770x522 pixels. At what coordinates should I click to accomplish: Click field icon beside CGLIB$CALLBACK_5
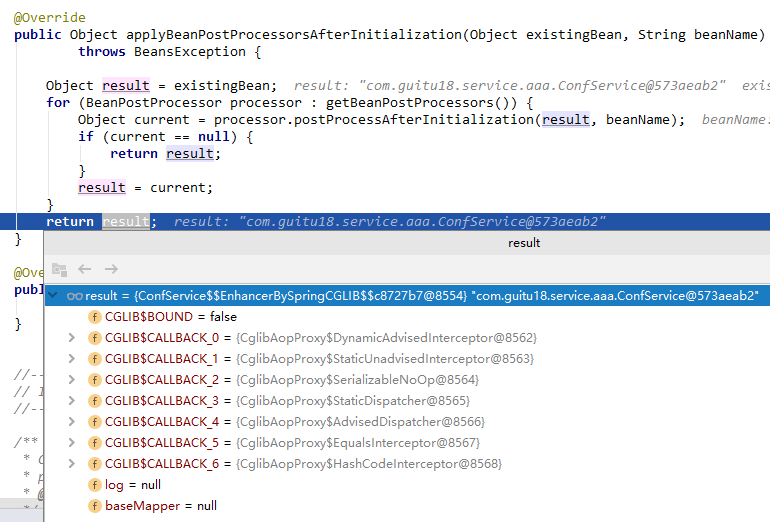pyautogui.click(x=95, y=443)
